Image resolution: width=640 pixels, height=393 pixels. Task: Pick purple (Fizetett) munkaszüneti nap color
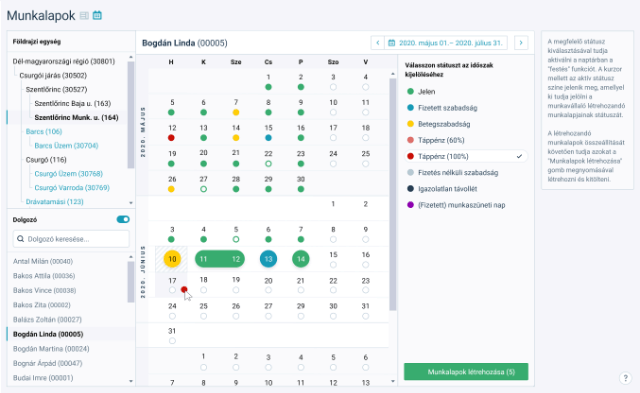pos(411,205)
